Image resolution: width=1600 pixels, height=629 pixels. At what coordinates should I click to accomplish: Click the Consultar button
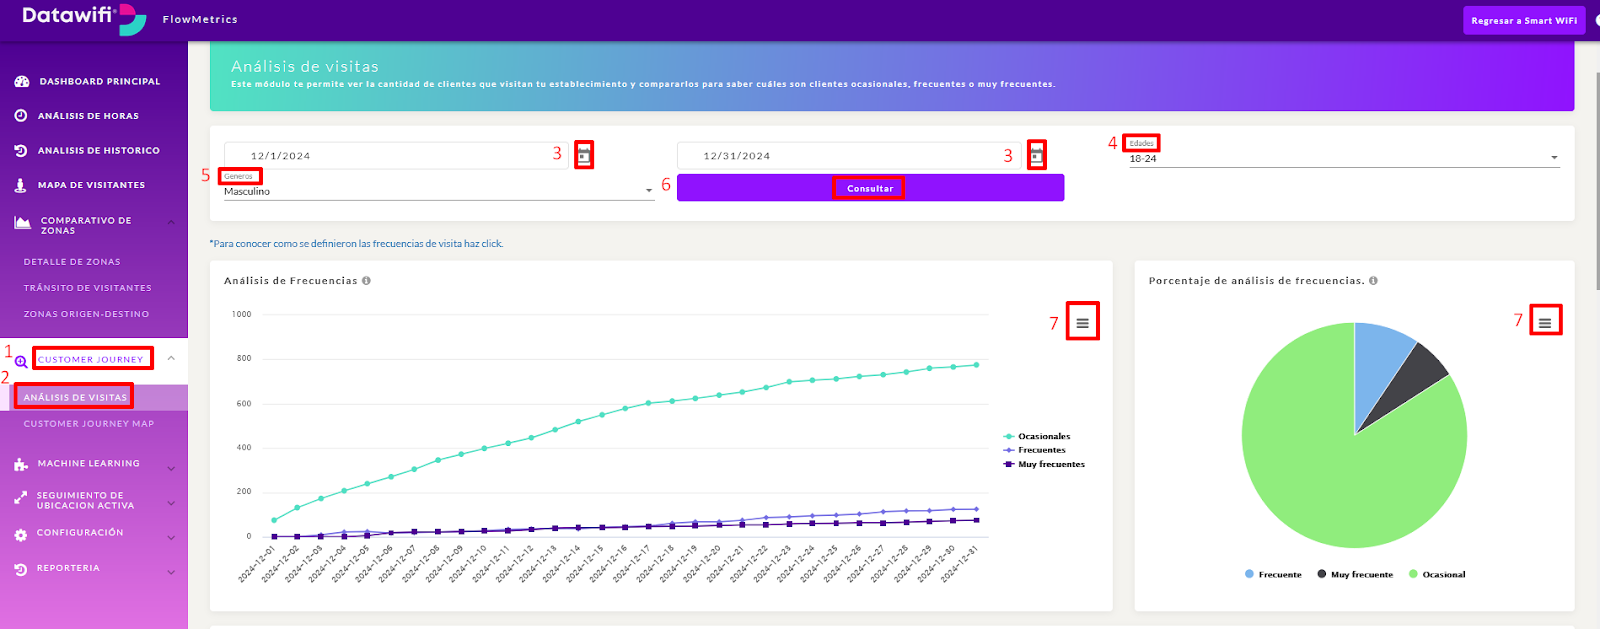point(870,188)
